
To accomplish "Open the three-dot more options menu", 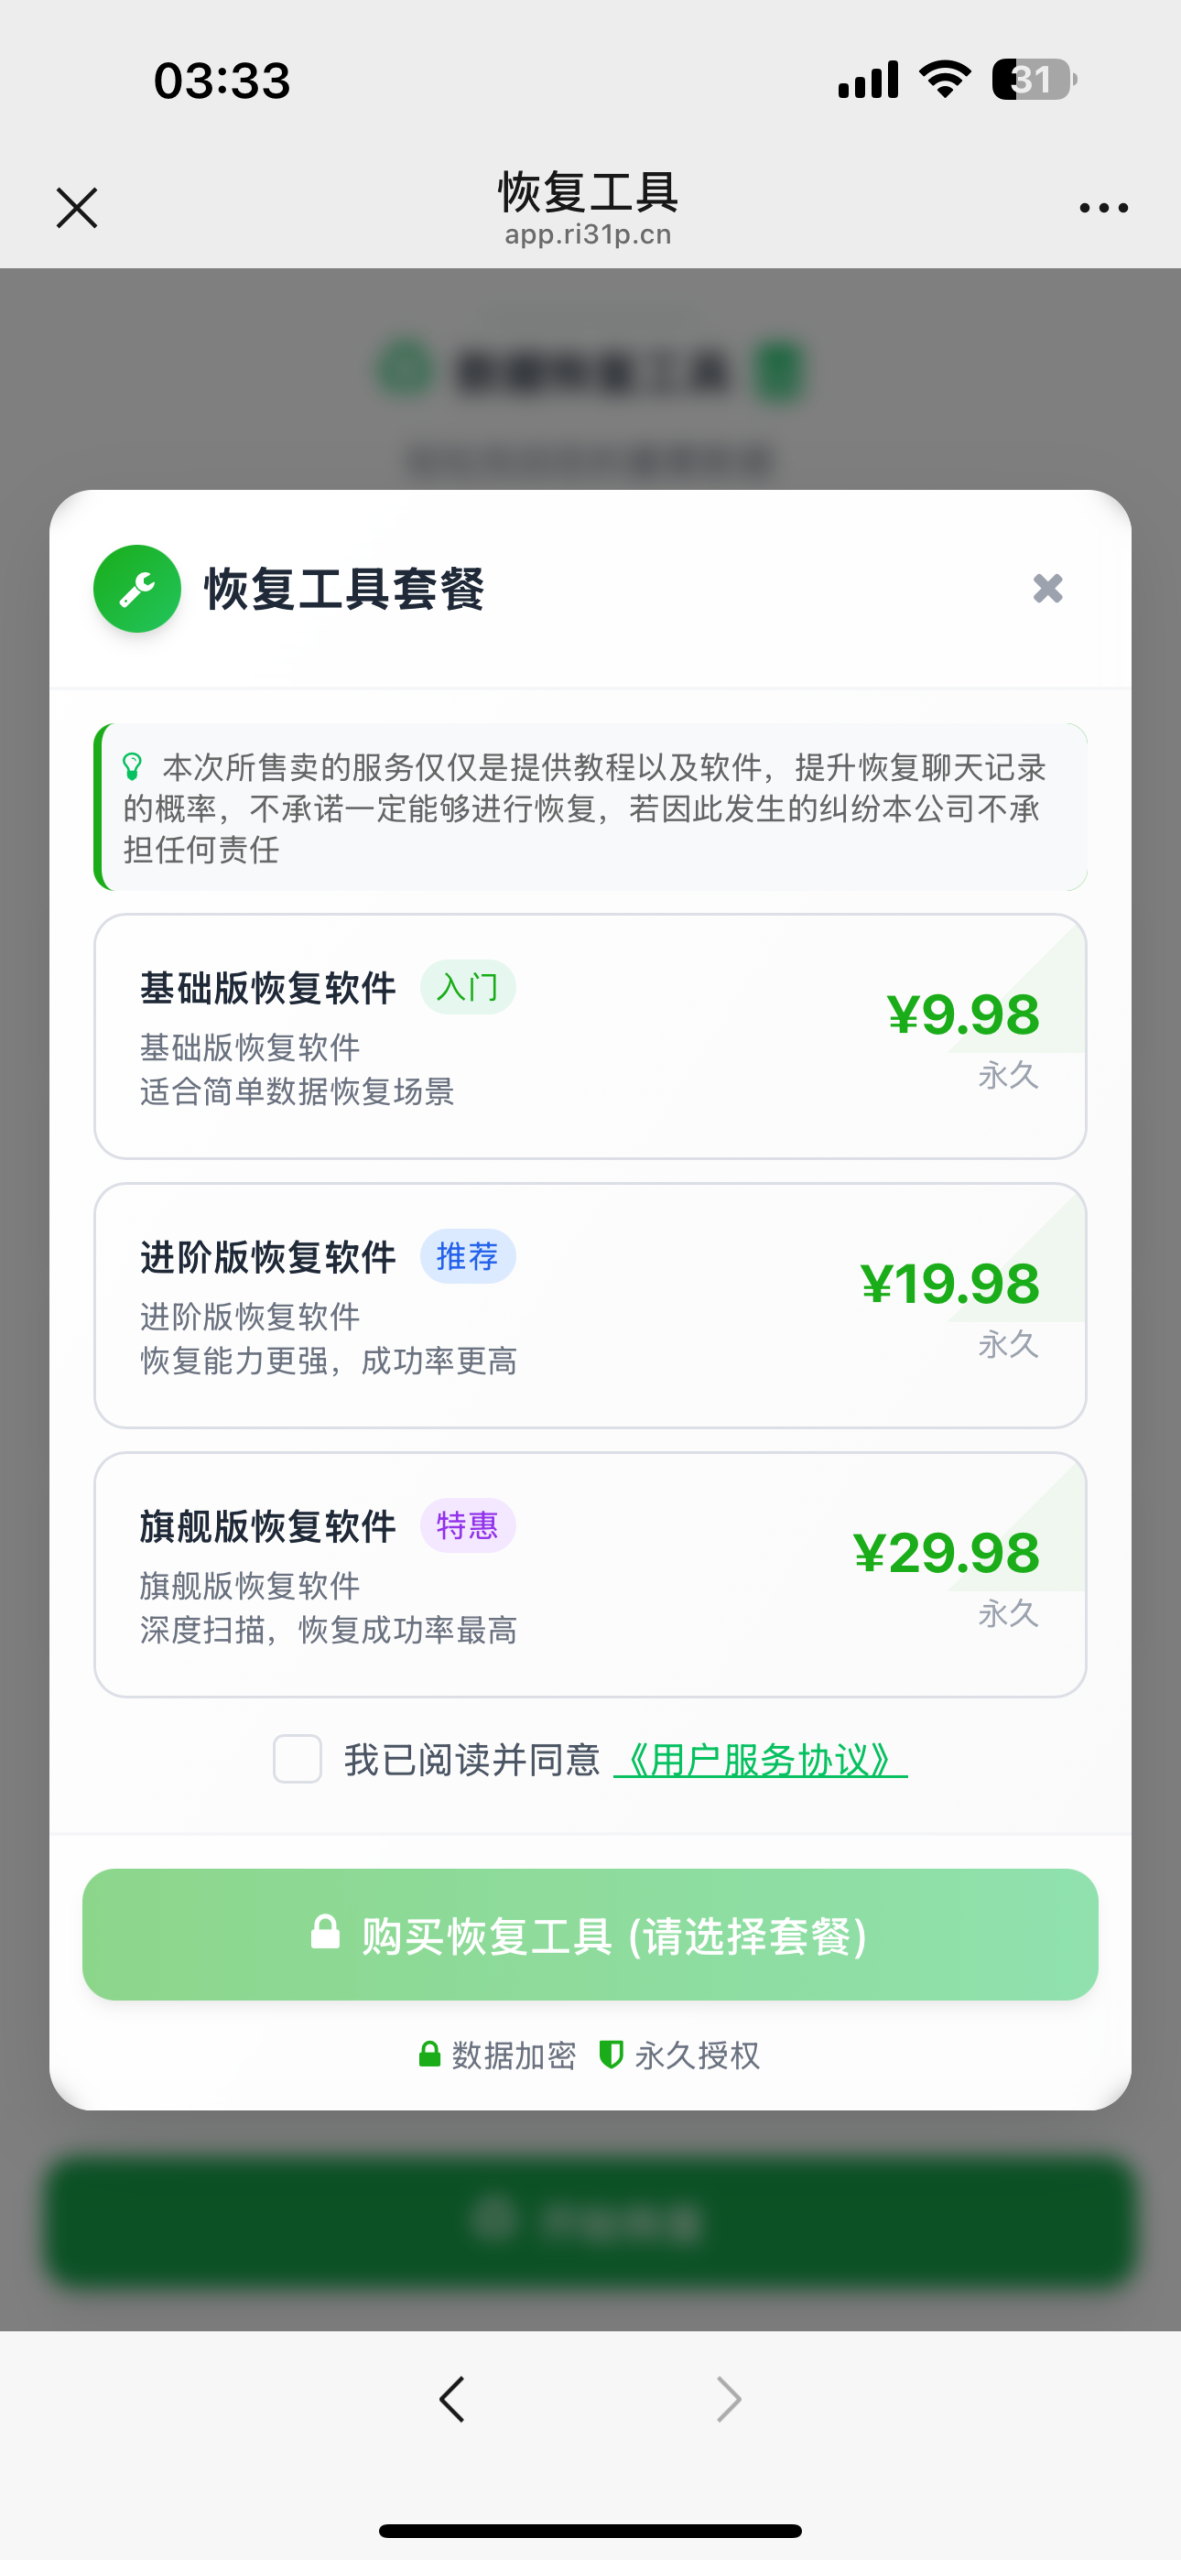I will click(1103, 208).
